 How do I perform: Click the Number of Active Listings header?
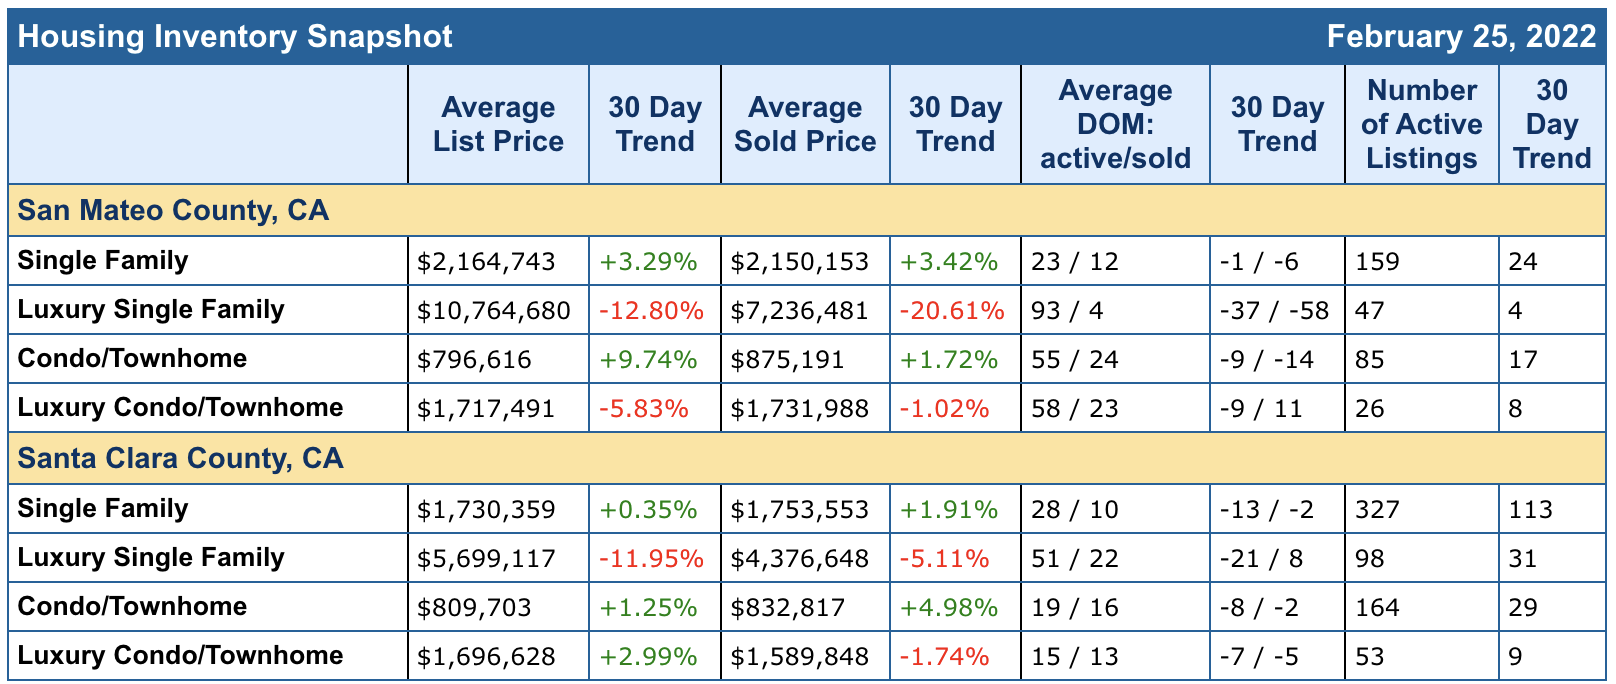[x=1421, y=124]
